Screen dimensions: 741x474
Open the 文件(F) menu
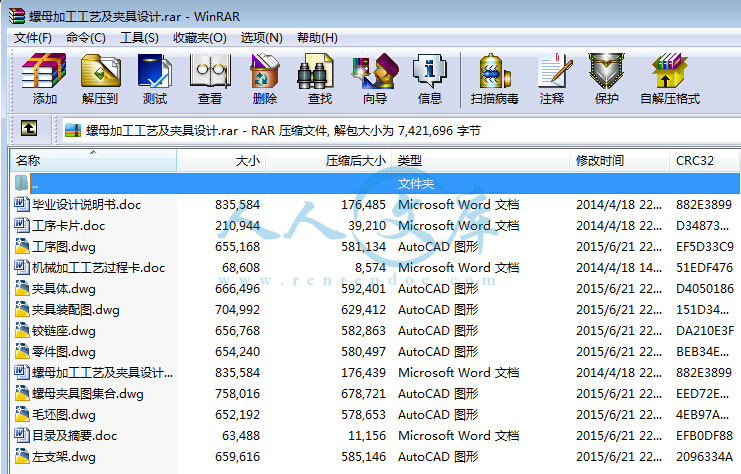click(x=33, y=38)
